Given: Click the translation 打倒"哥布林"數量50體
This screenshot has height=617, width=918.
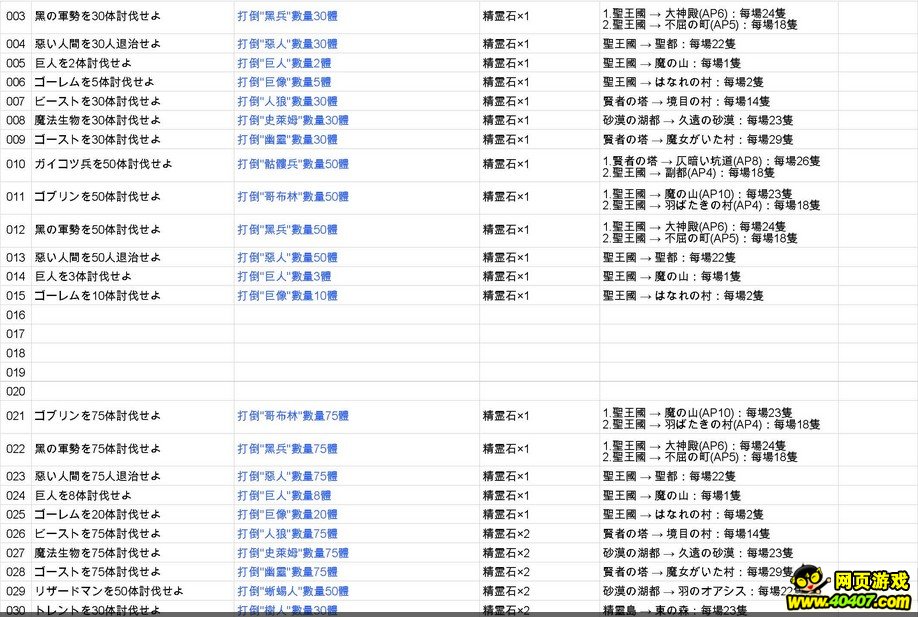Looking at the screenshot, I should pos(293,197).
